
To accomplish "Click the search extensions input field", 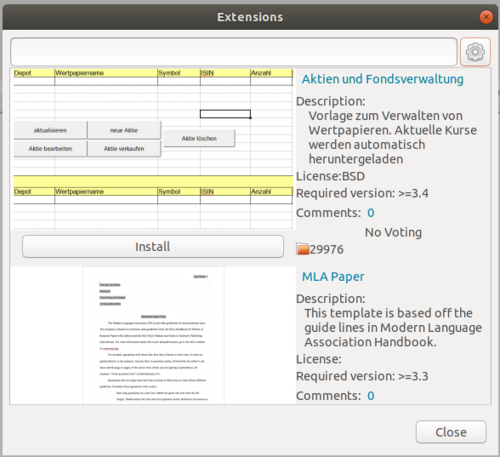I will (234, 52).
